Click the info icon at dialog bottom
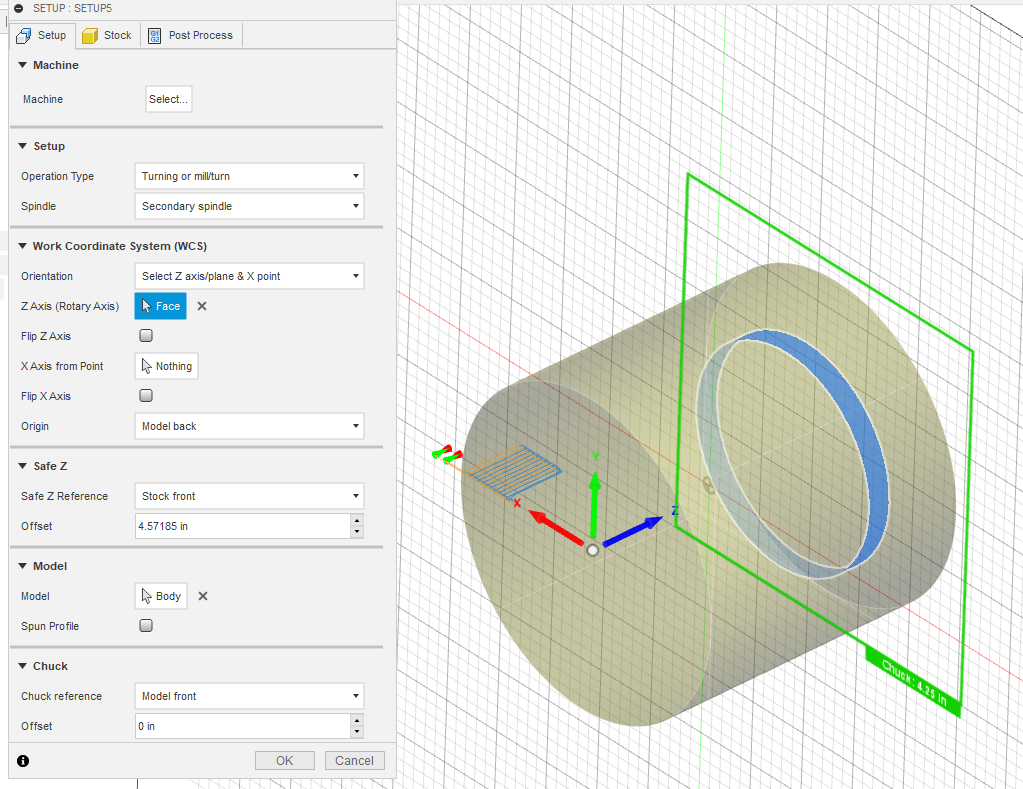Image resolution: width=1023 pixels, height=789 pixels. tap(23, 761)
